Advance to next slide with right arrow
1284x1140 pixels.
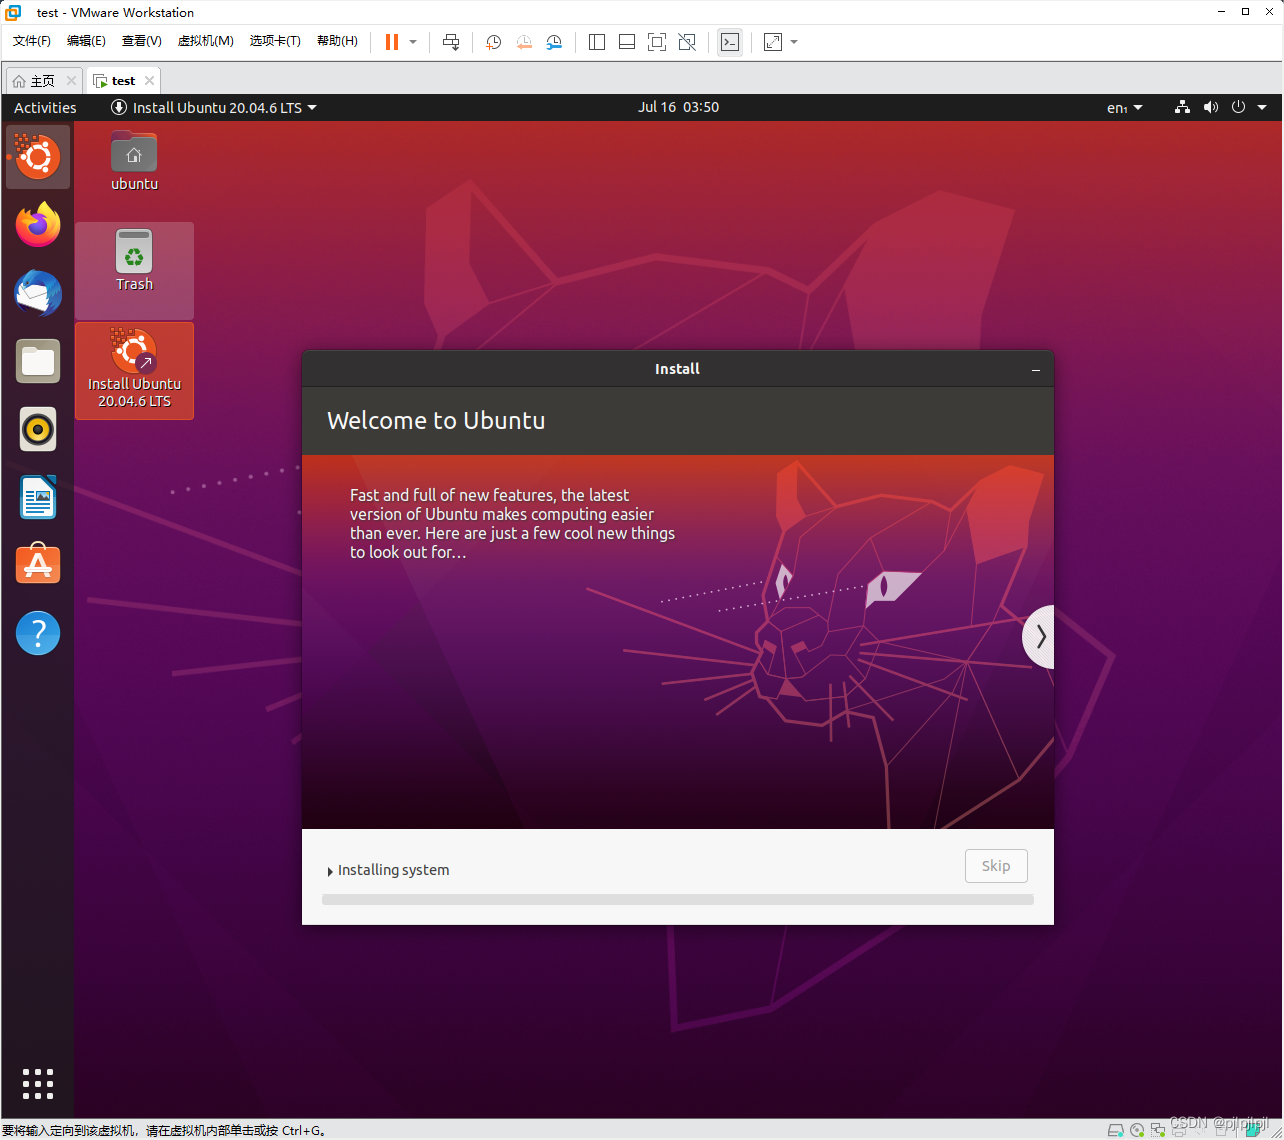click(1039, 636)
